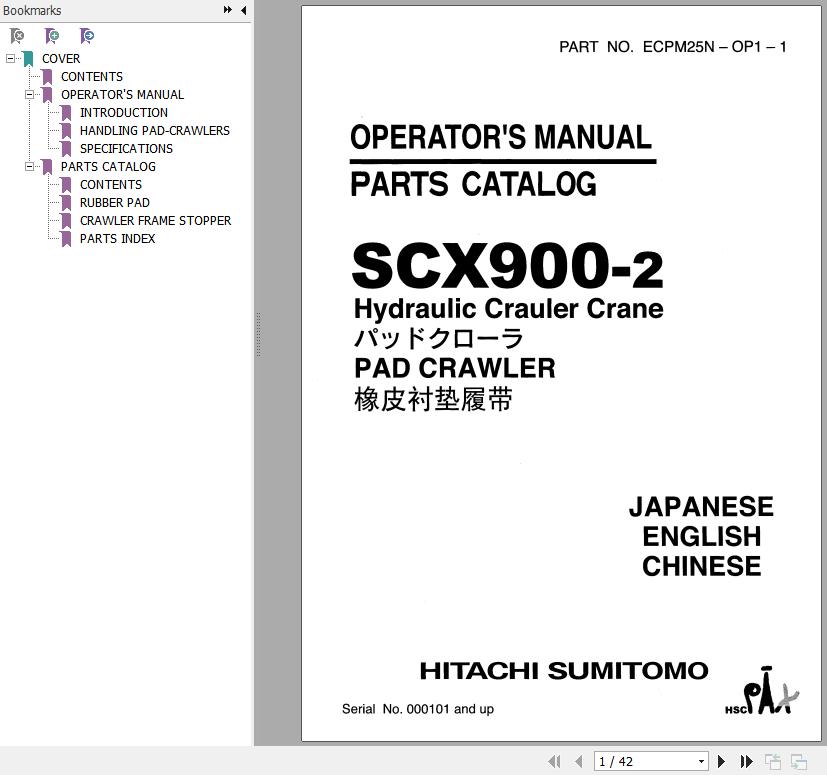Open the HANDLING PAD-CRAWLERS bookmark
The image size is (827, 775).
click(155, 130)
